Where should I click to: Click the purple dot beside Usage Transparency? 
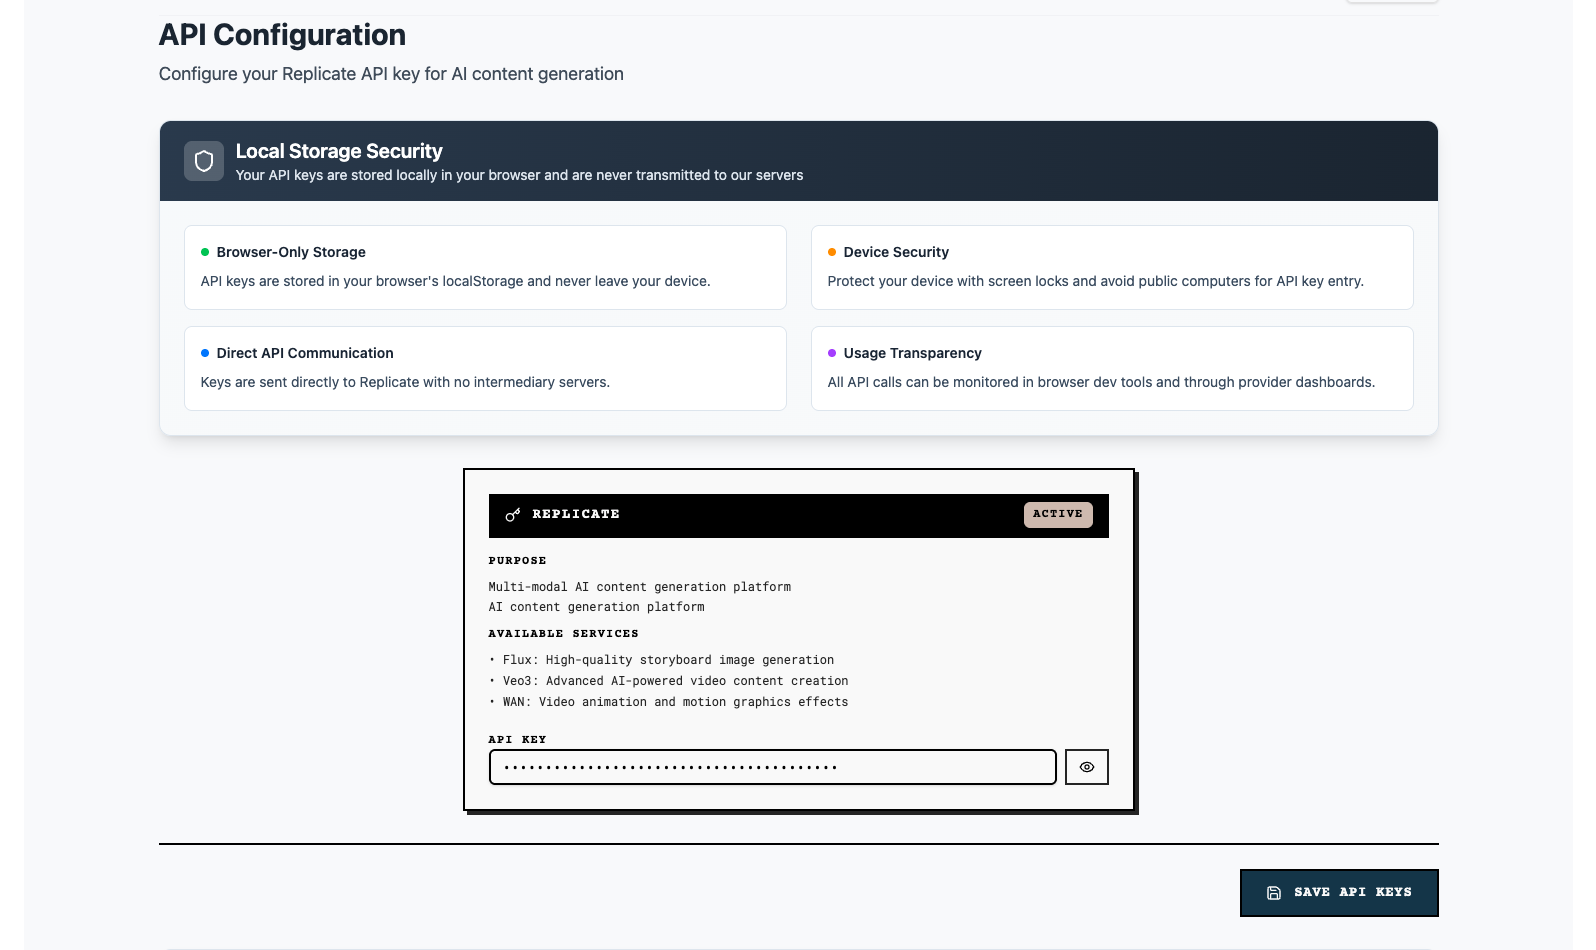pos(832,353)
